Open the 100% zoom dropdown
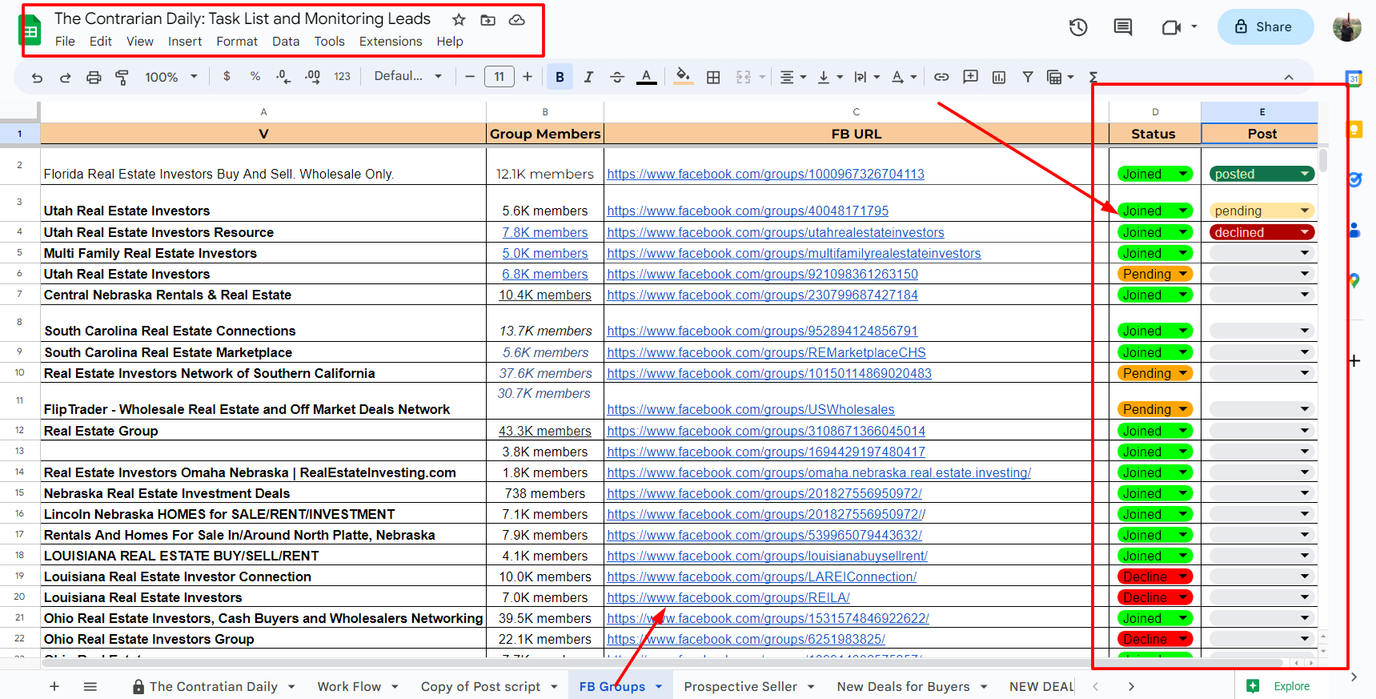Viewport: 1376px width, 699px height. (x=171, y=77)
